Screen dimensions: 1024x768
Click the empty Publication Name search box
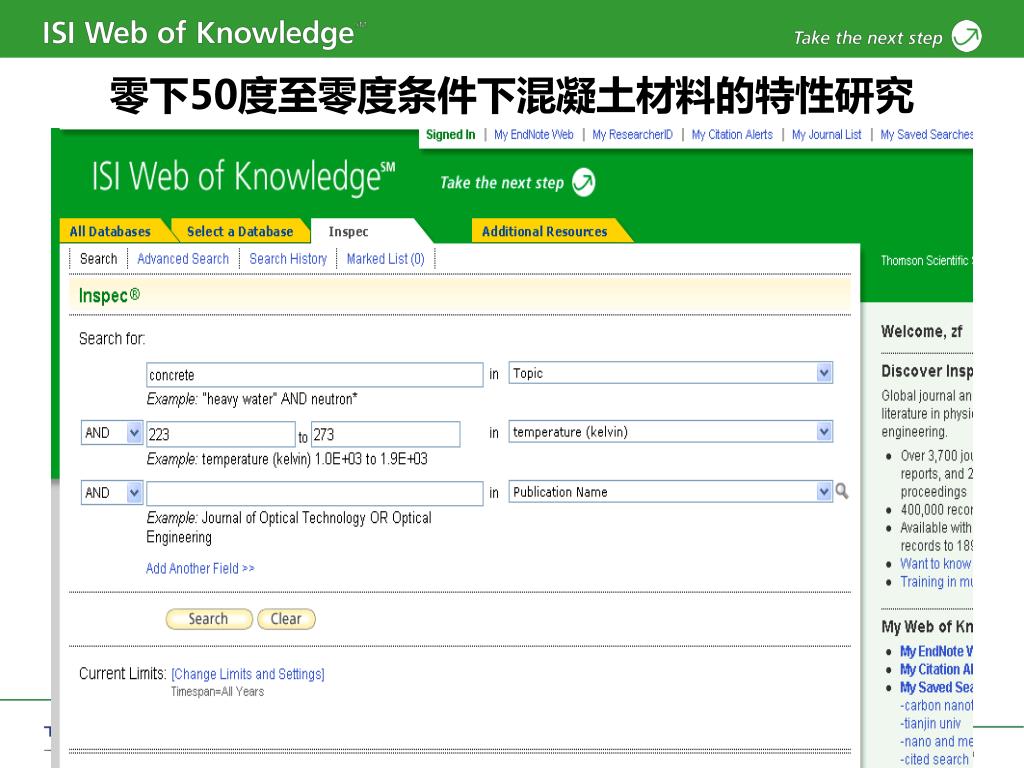click(x=315, y=493)
